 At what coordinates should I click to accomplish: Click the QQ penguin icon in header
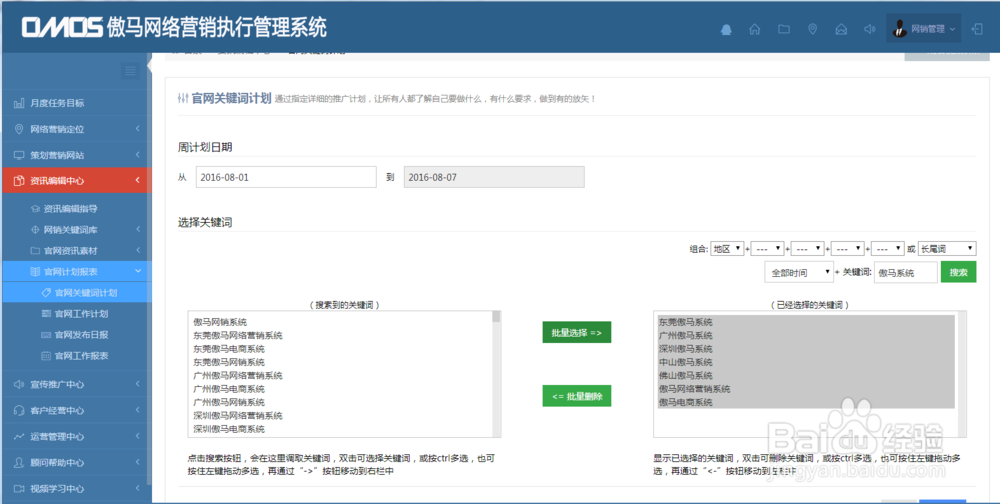tap(726, 29)
